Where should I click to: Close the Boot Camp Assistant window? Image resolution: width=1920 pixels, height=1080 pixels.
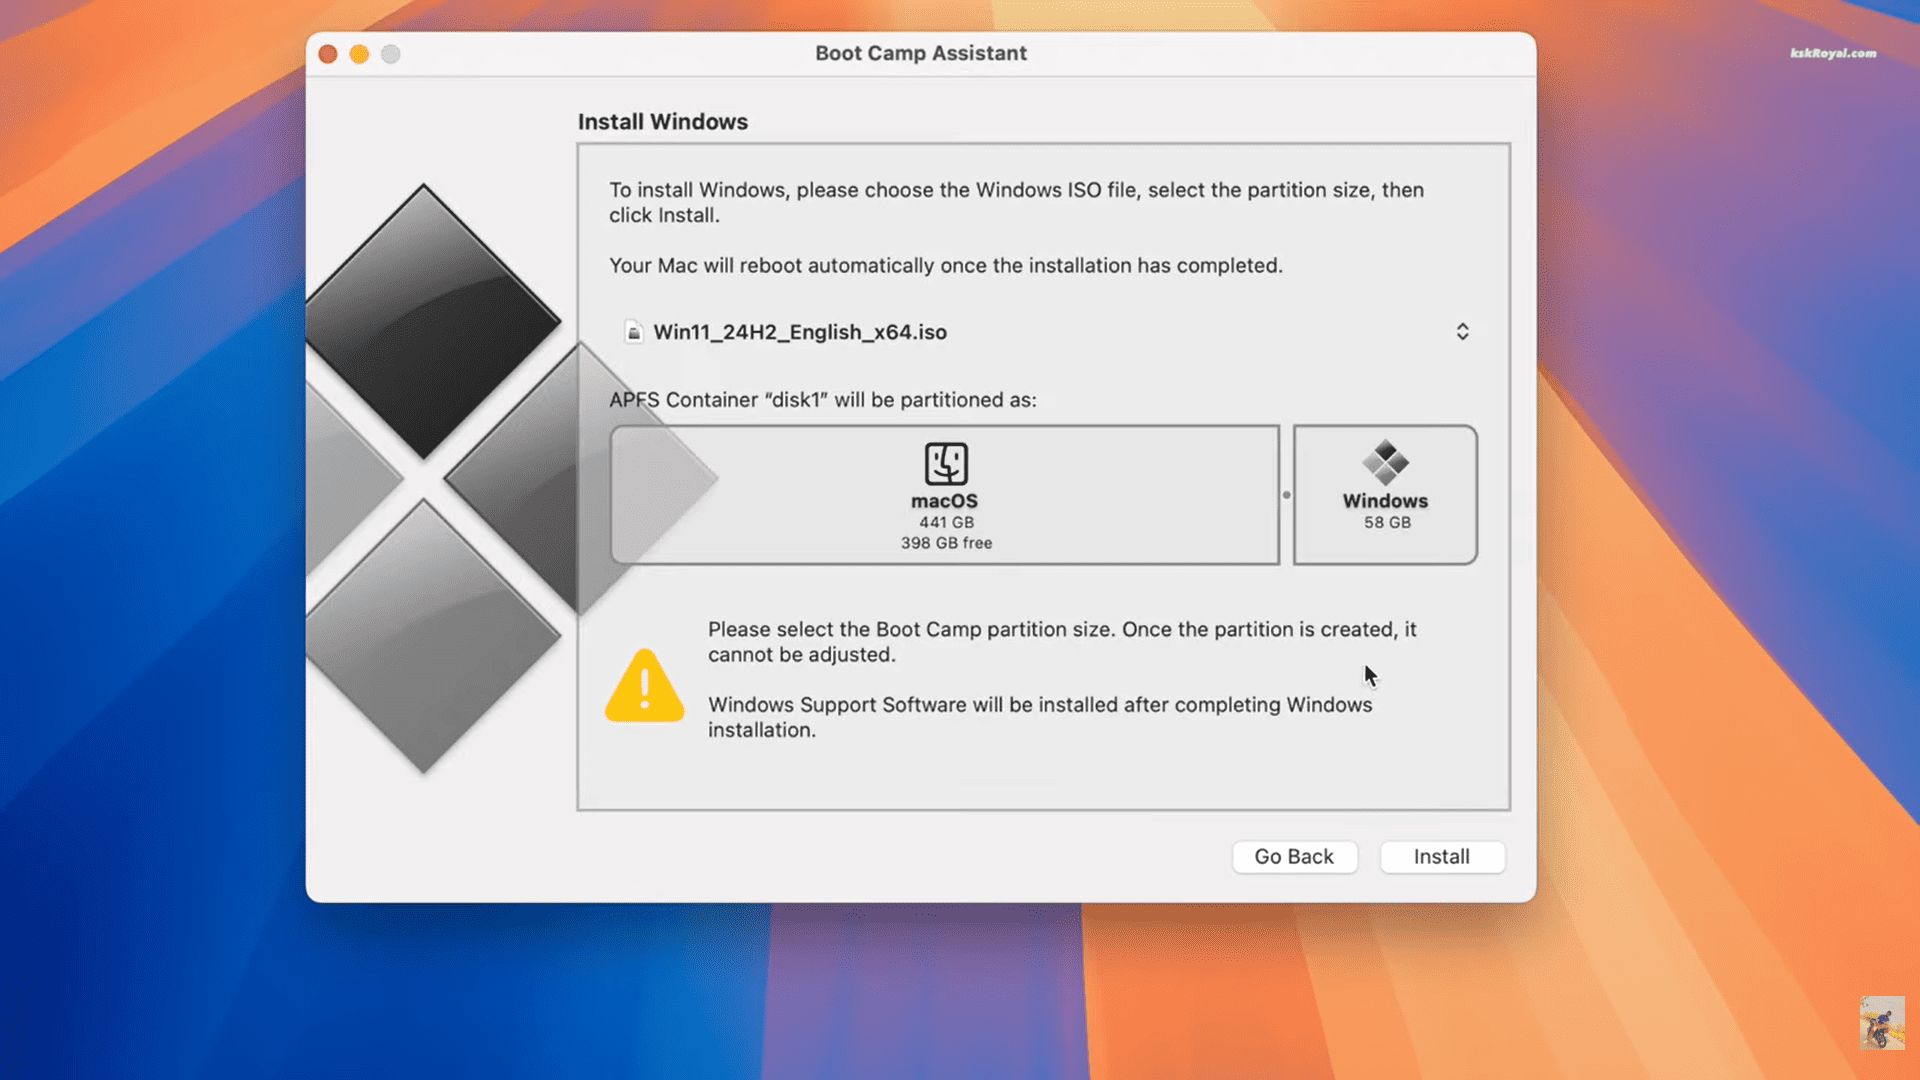pyautogui.click(x=328, y=54)
